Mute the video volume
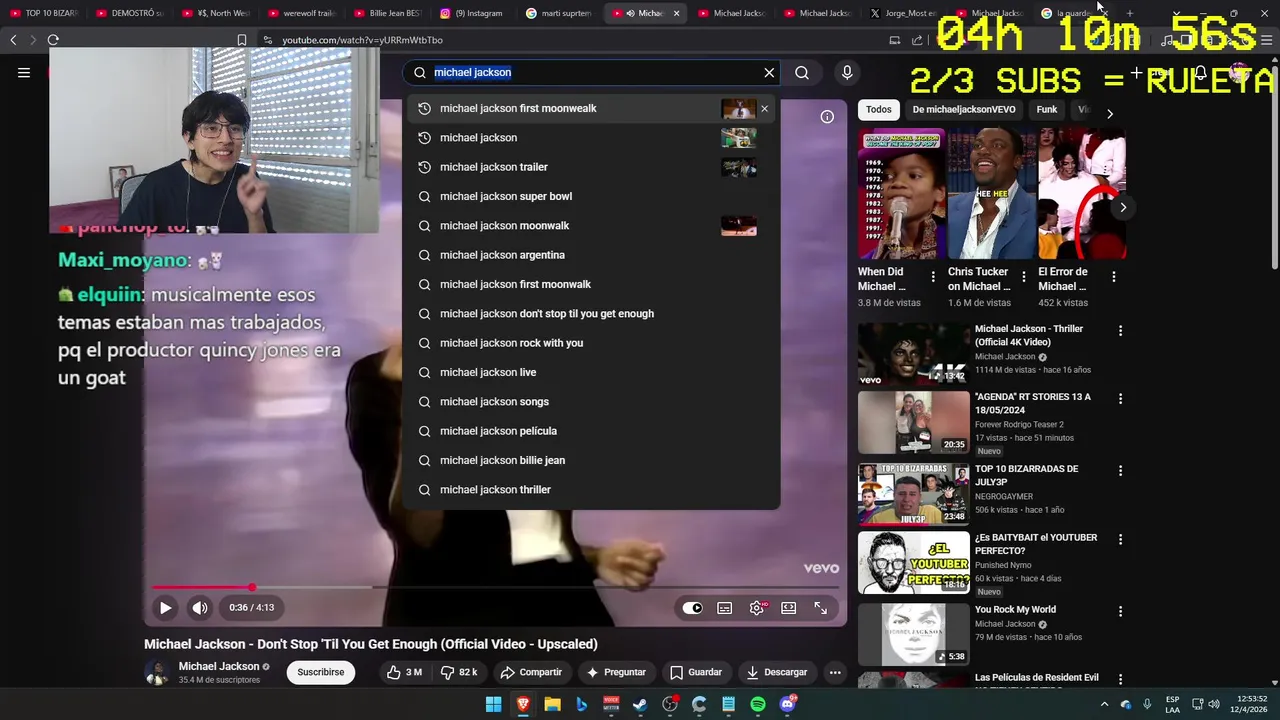 [200, 607]
